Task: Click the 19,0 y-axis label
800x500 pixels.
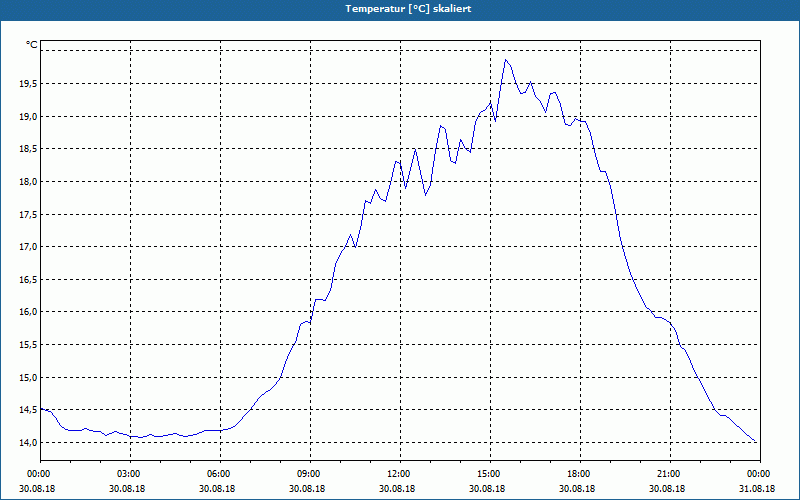Action: click(x=29, y=117)
